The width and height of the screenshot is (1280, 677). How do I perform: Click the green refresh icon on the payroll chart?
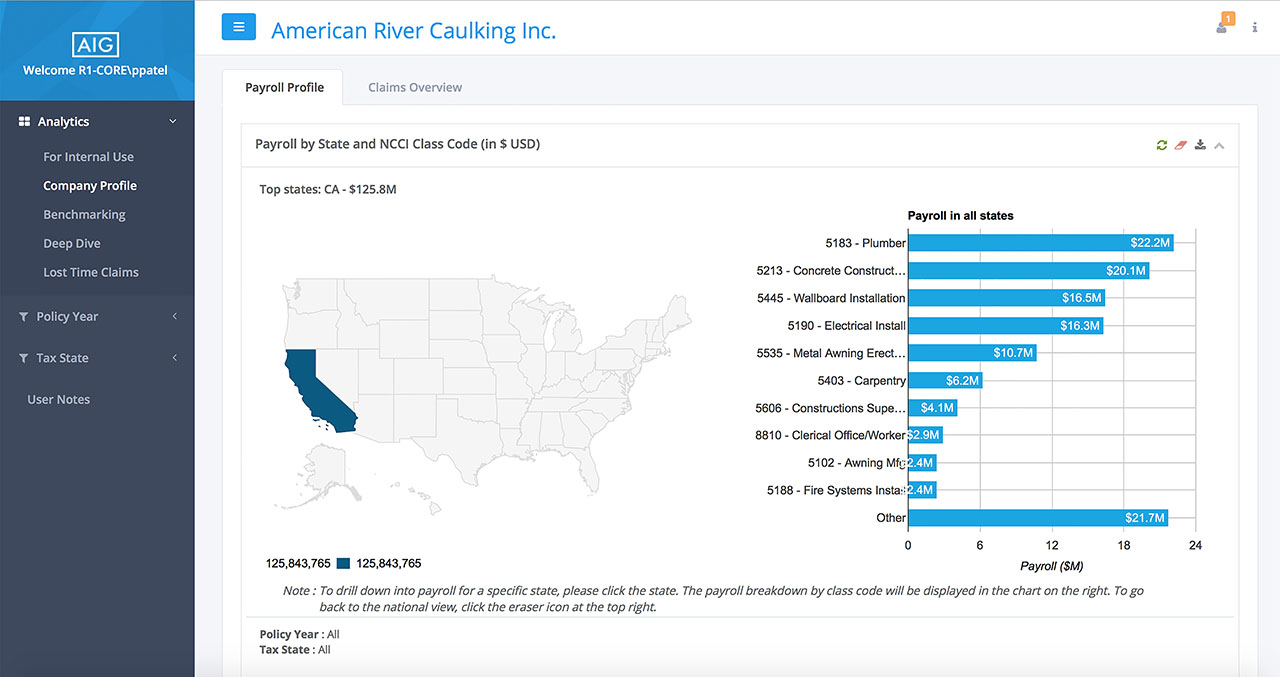[x=1161, y=144]
